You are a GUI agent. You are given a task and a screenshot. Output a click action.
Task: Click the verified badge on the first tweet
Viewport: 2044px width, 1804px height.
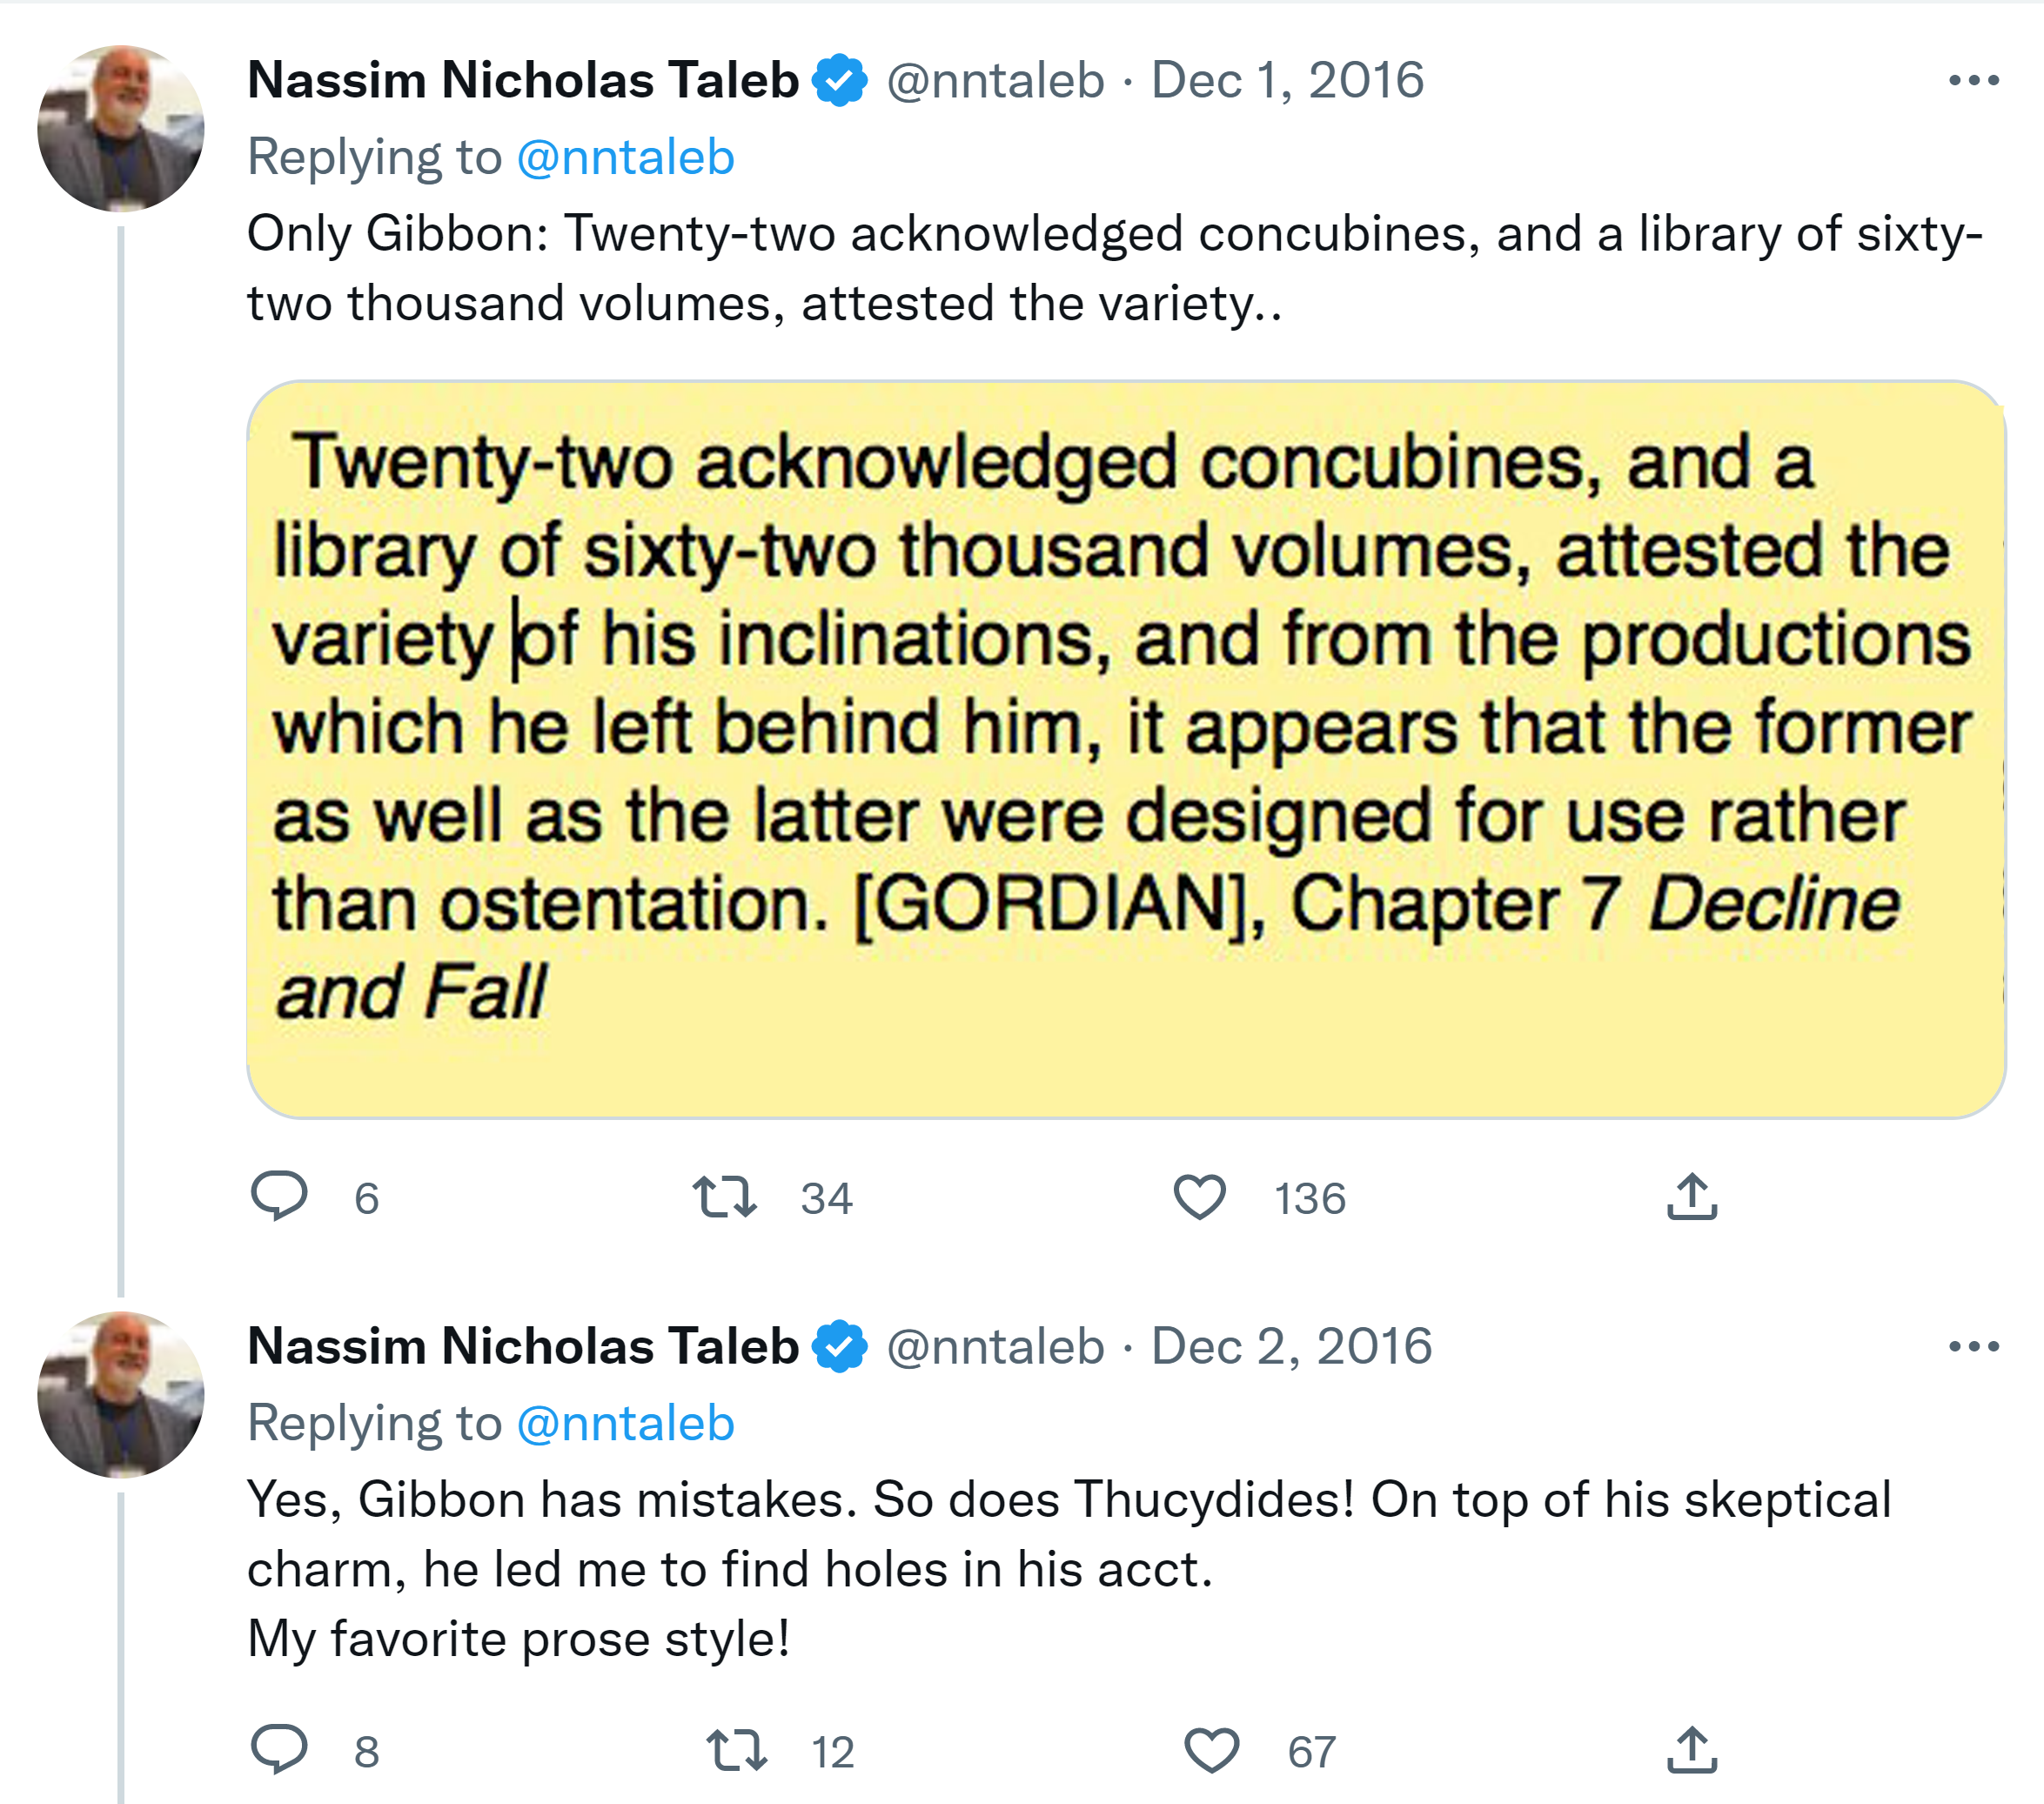(x=840, y=81)
